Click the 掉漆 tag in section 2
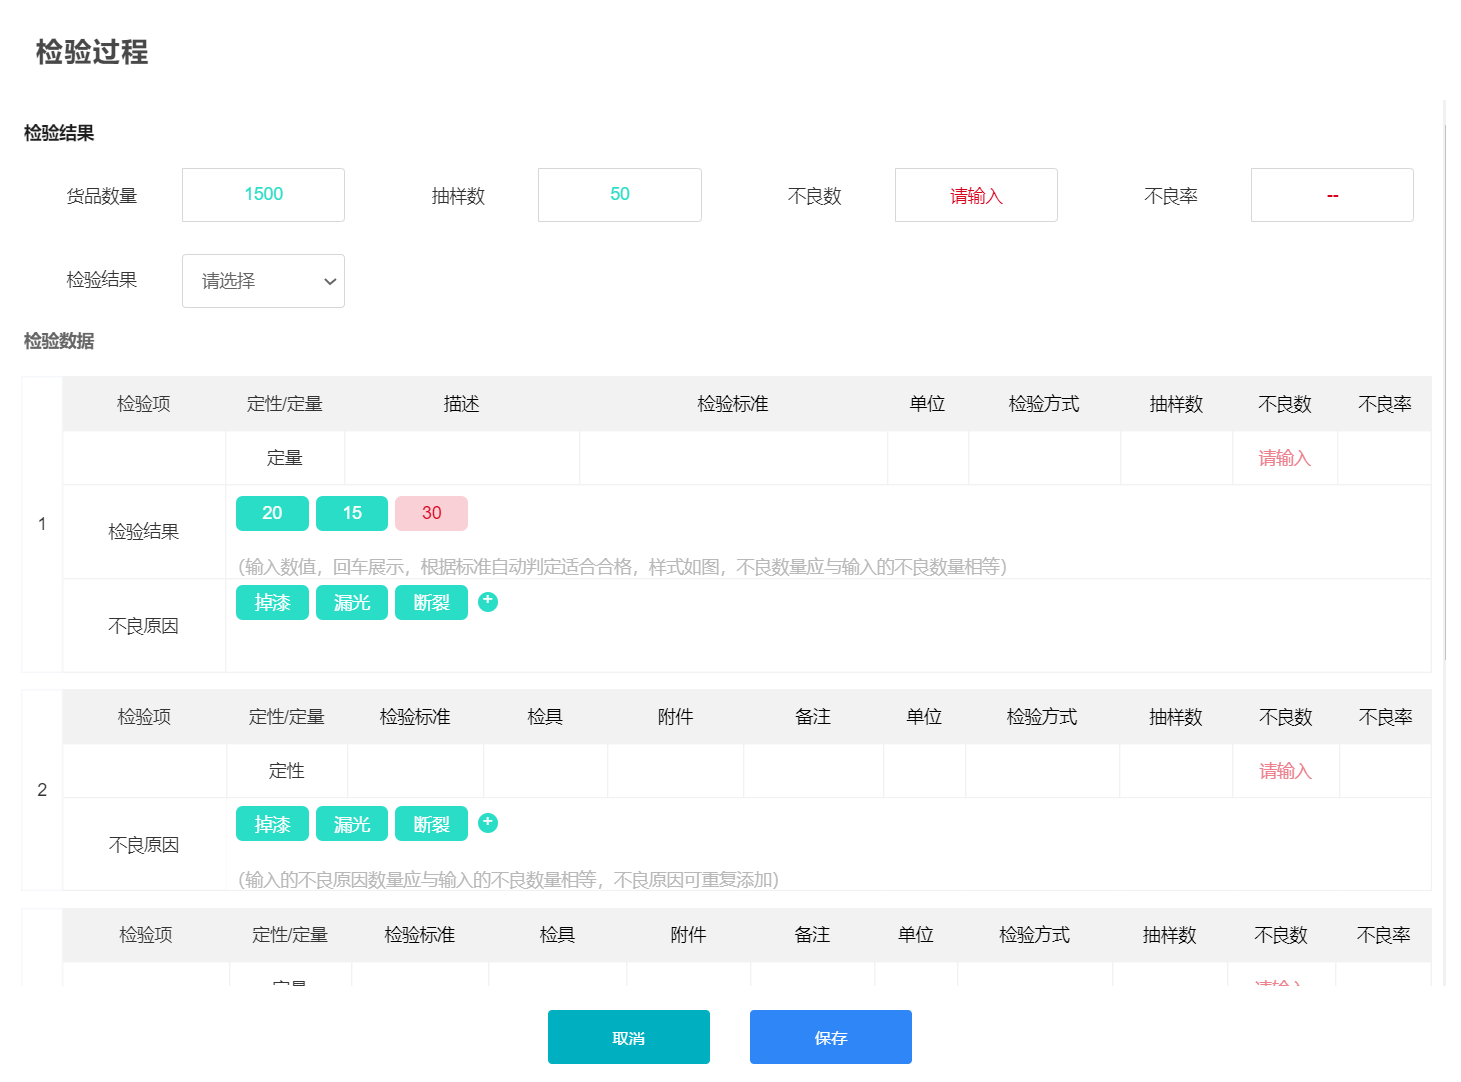This screenshot has height=1082, width=1461. [x=272, y=824]
